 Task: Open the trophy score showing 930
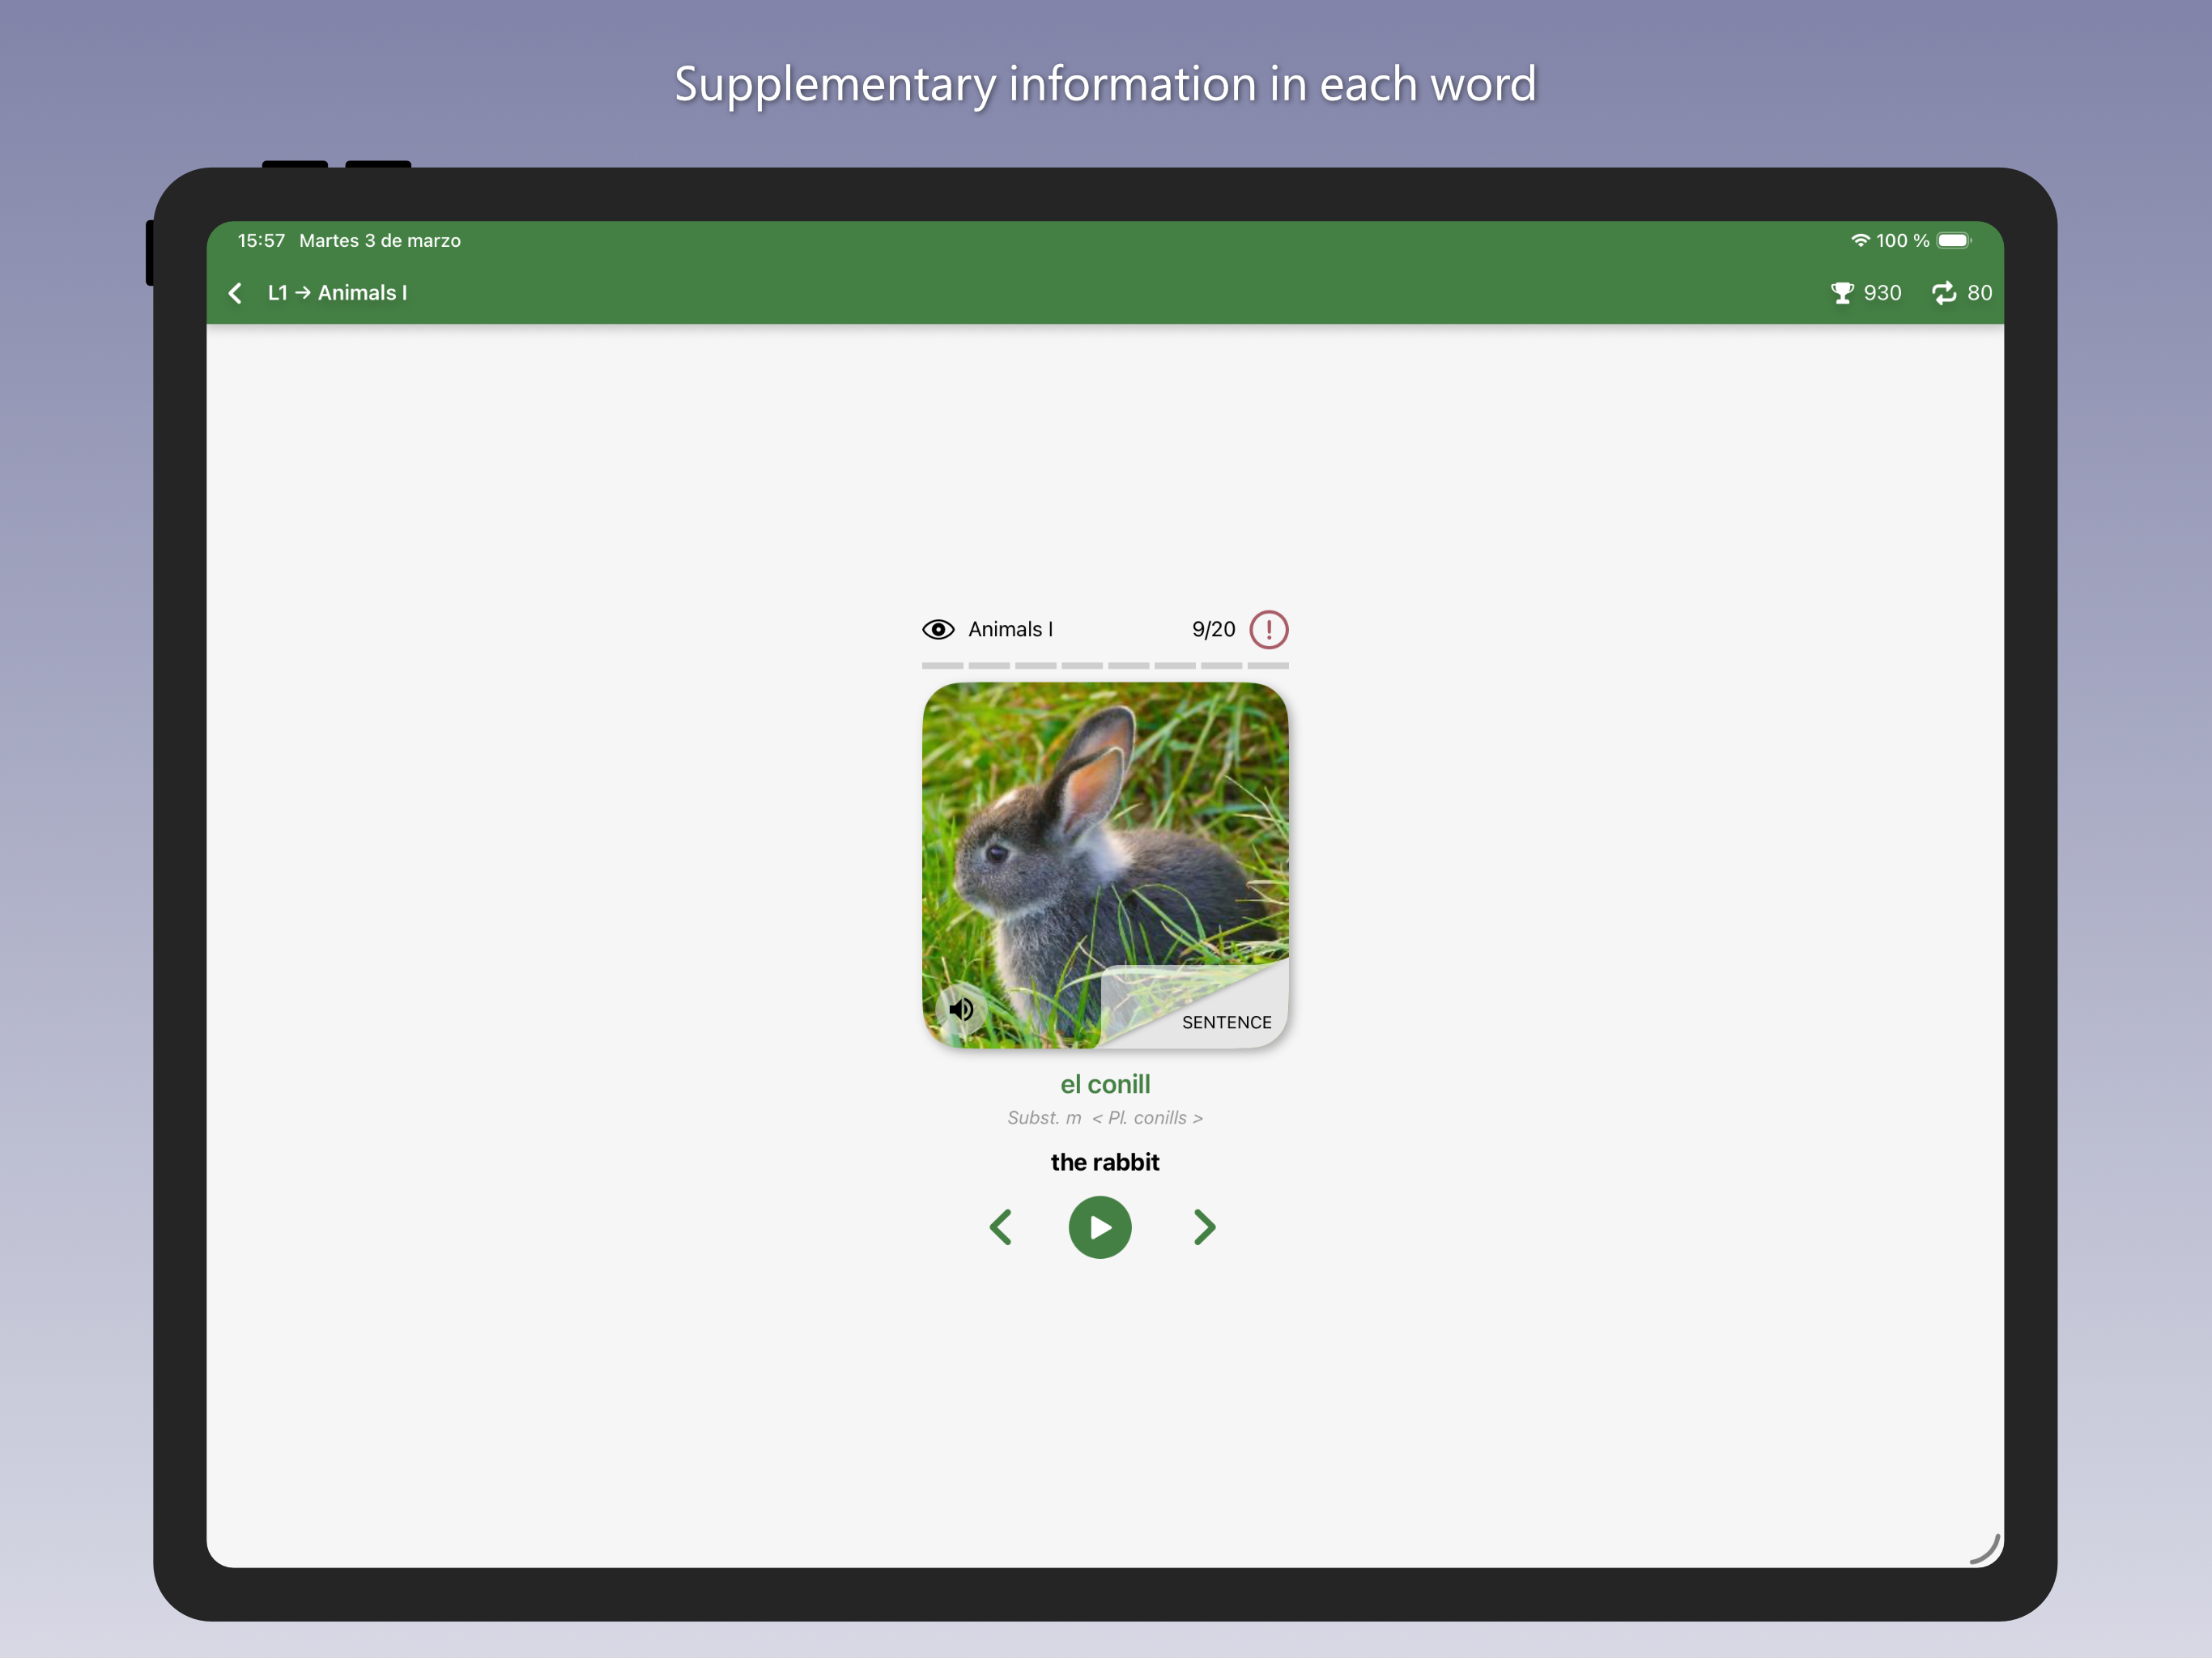(x=1865, y=293)
